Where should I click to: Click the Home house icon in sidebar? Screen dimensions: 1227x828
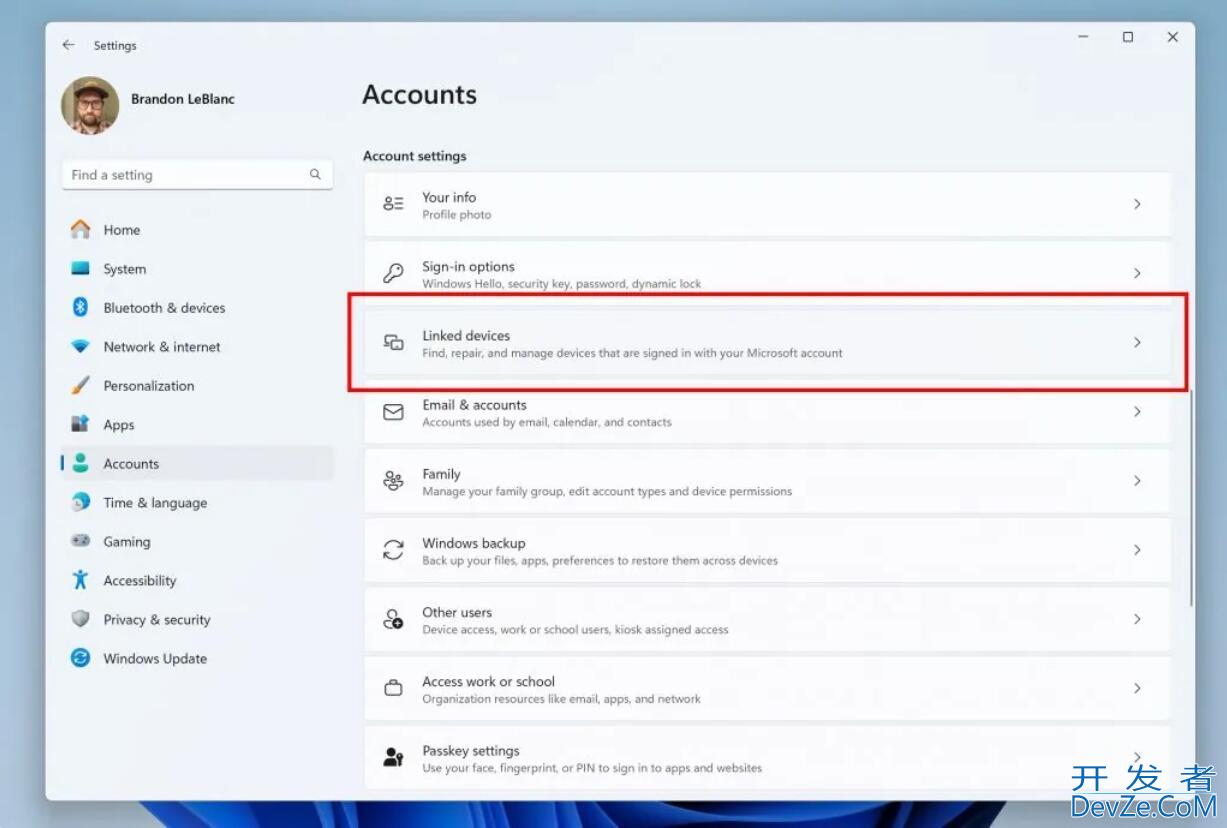click(81, 229)
